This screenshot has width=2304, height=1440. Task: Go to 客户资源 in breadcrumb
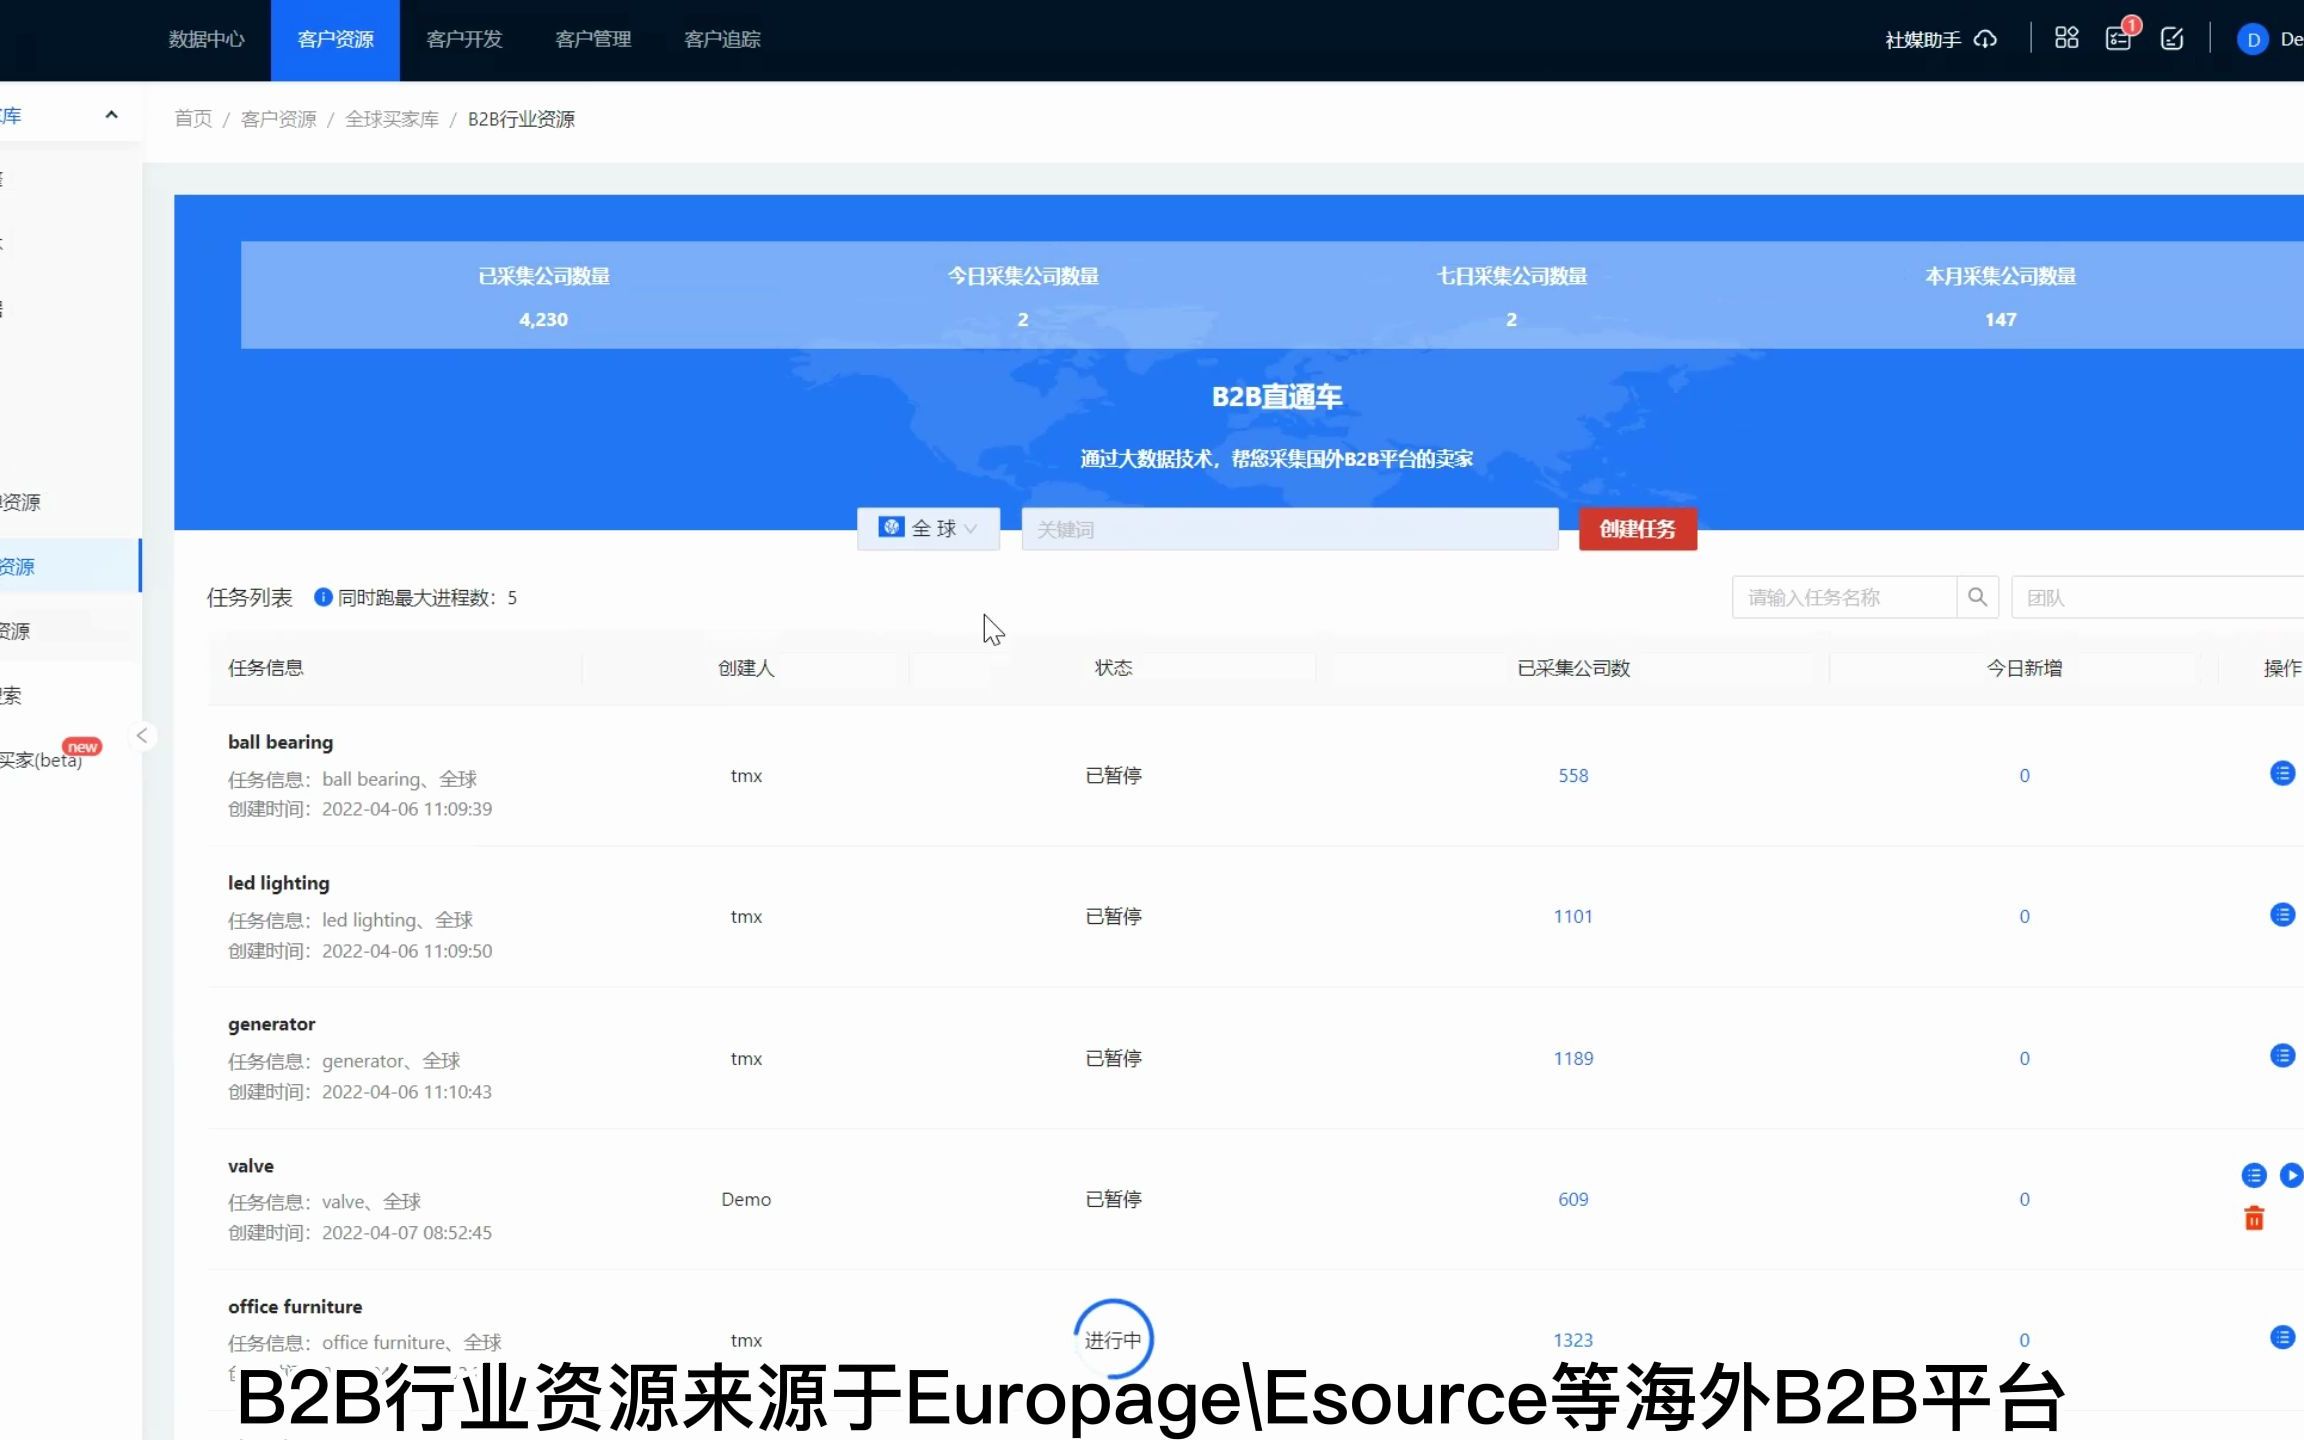click(278, 119)
